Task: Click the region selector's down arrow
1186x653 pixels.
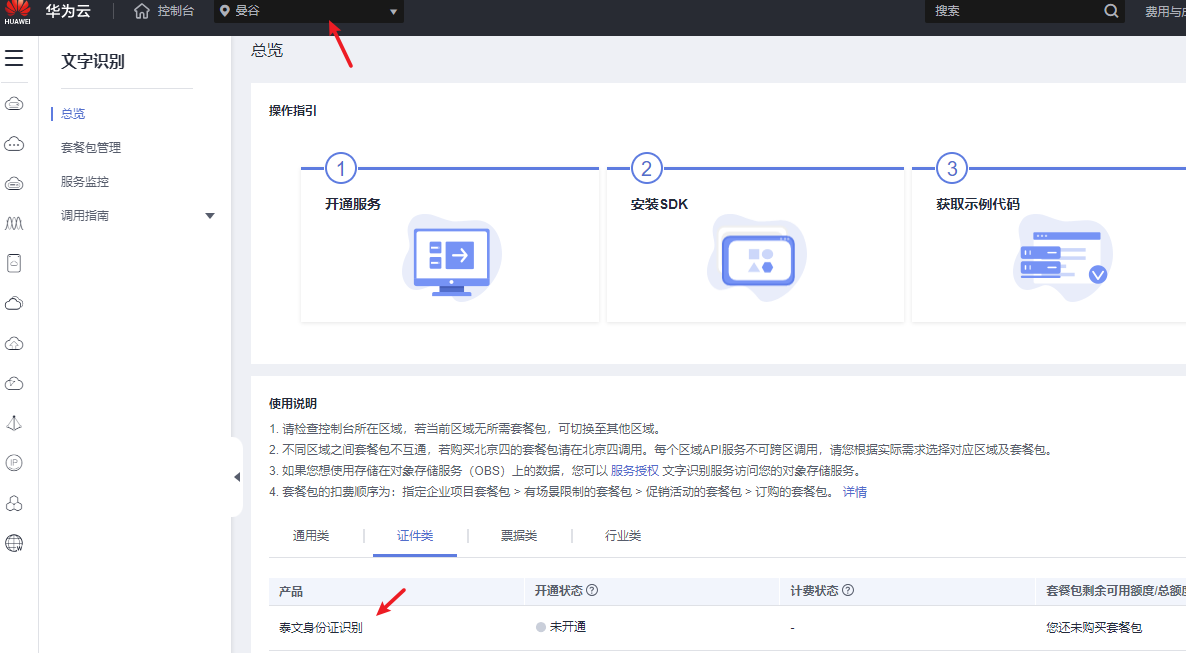Action: pyautogui.click(x=393, y=12)
